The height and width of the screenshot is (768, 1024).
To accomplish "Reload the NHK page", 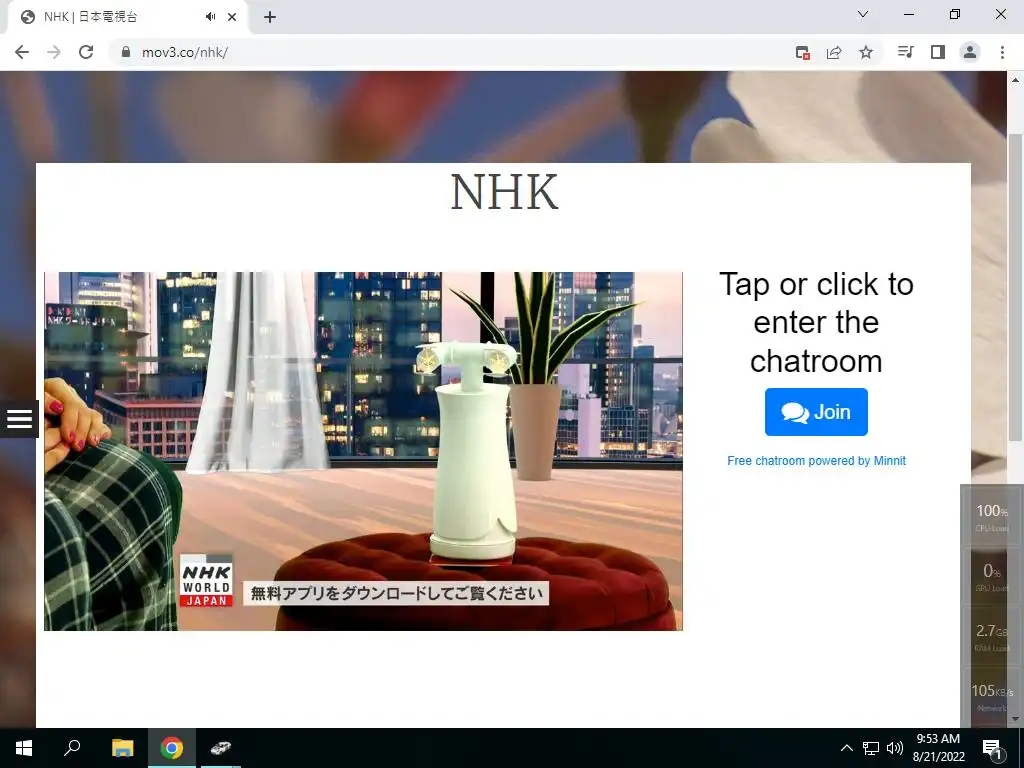I will click(x=86, y=52).
